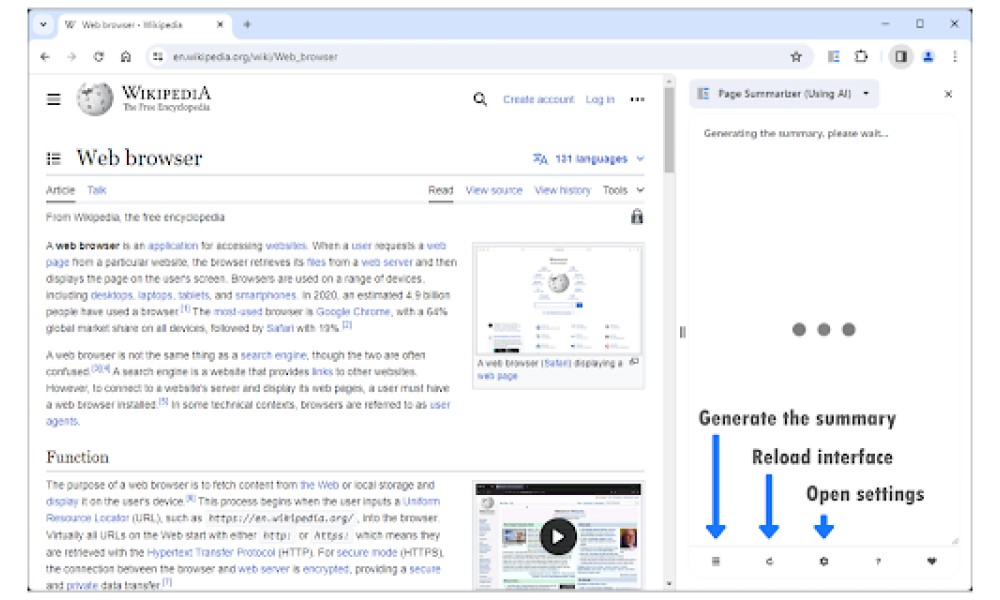1000x600 pixels.
Task: Toggle the table of contents icon
Action: click(54, 158)
